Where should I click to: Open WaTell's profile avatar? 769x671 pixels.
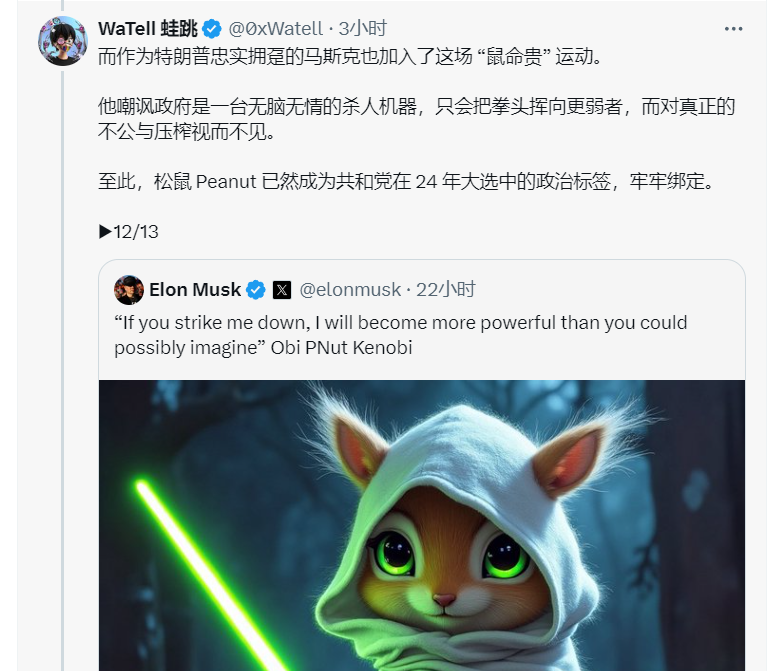(x=63, y=41)
